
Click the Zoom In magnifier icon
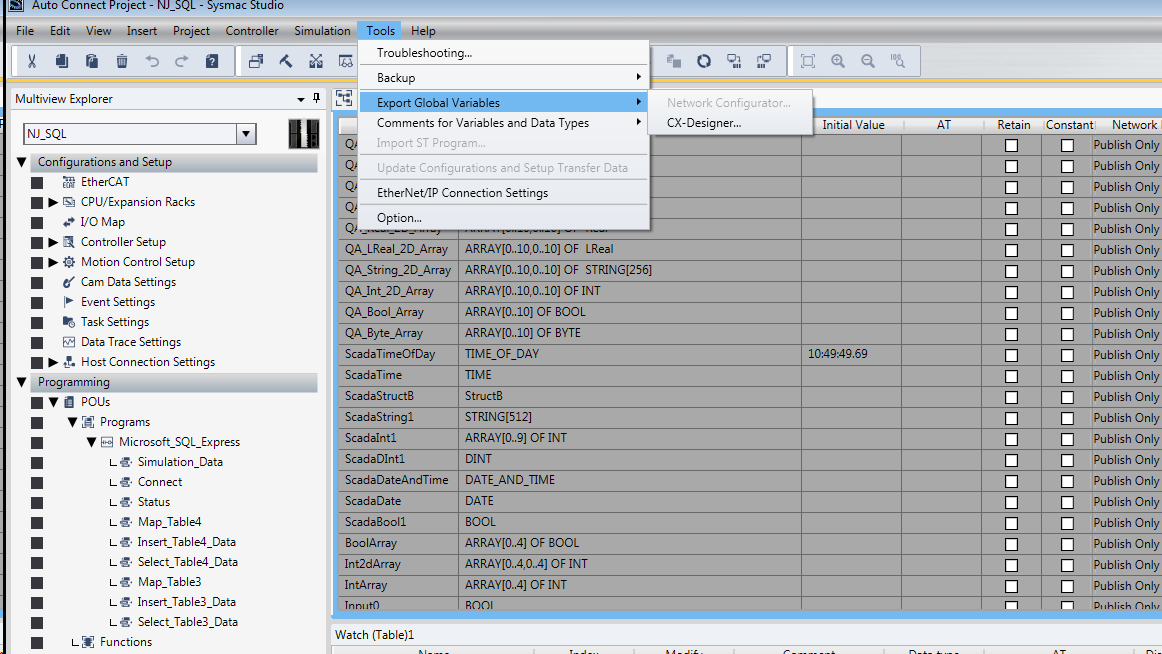coord(838,61)
